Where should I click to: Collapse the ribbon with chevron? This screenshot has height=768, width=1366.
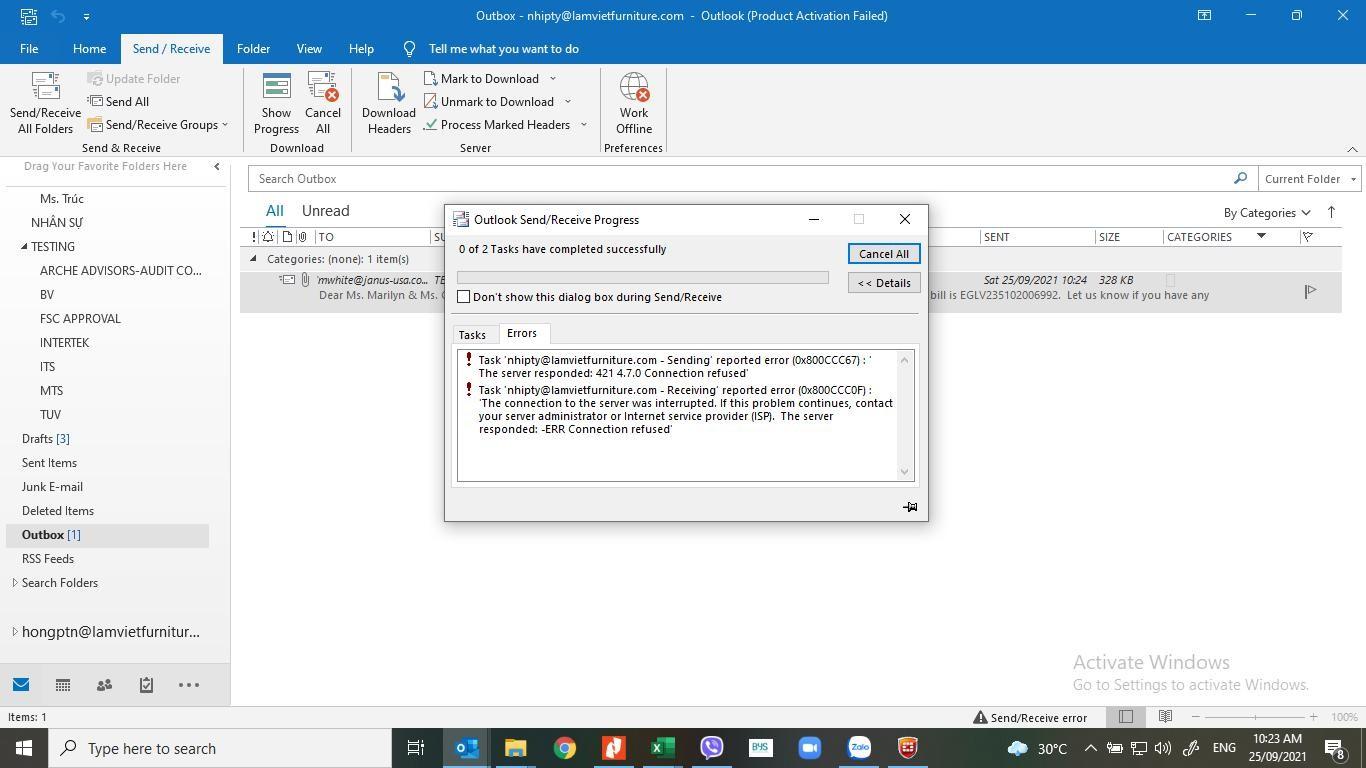click(x=1352, y=149)
